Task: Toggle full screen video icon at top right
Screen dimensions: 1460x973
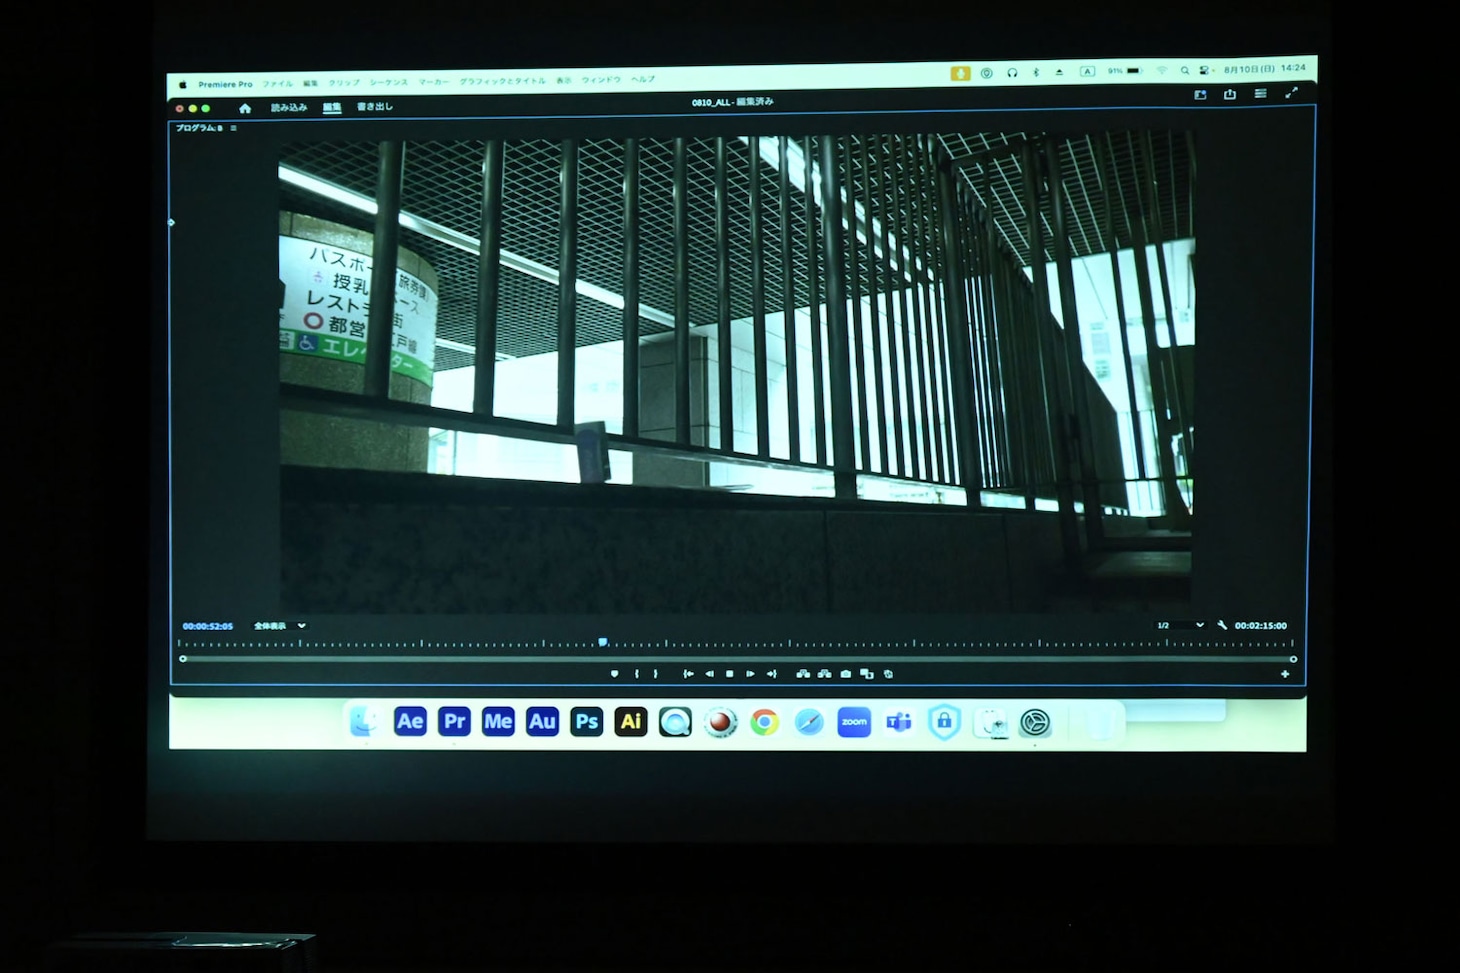Action: pyautogui.click(x=1291, y=93)
